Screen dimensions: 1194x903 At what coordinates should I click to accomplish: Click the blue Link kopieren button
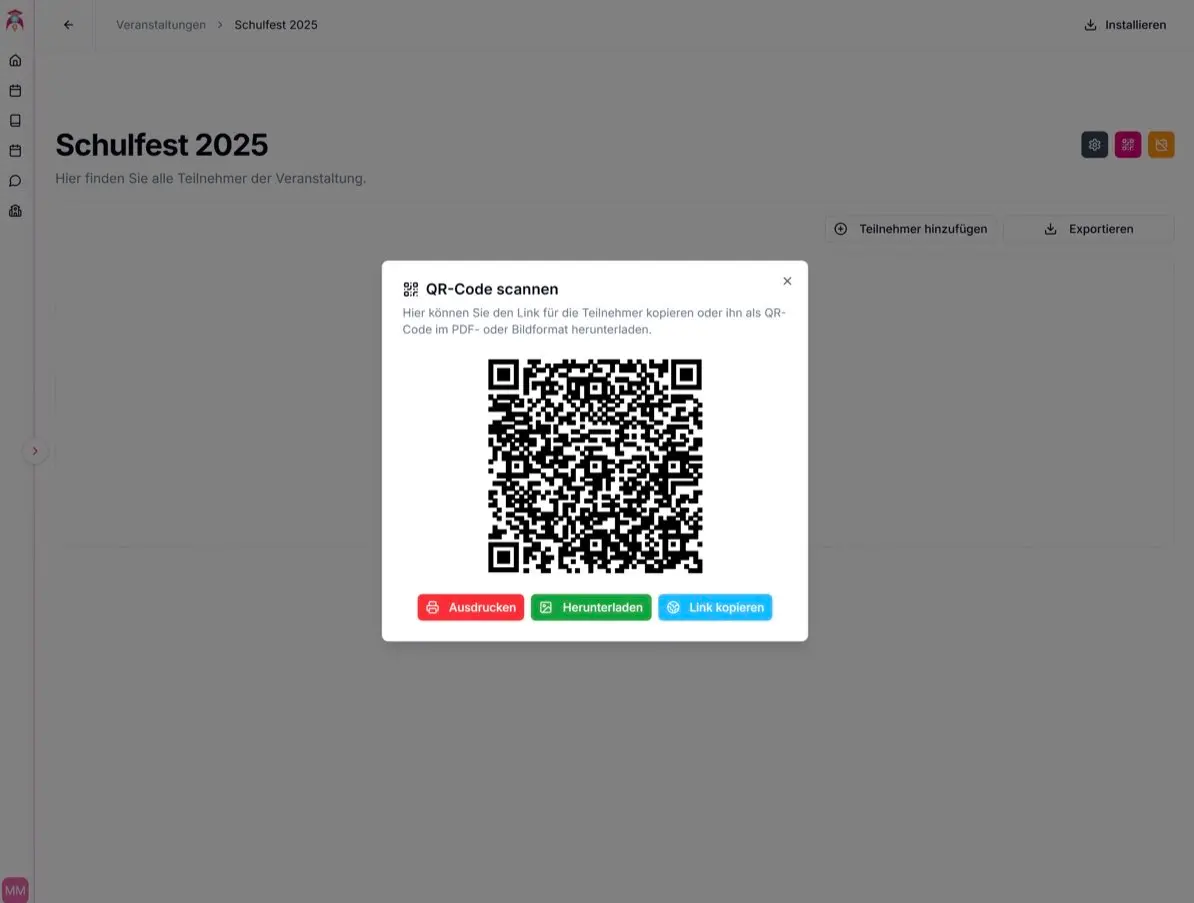click(x=715, y=608)
